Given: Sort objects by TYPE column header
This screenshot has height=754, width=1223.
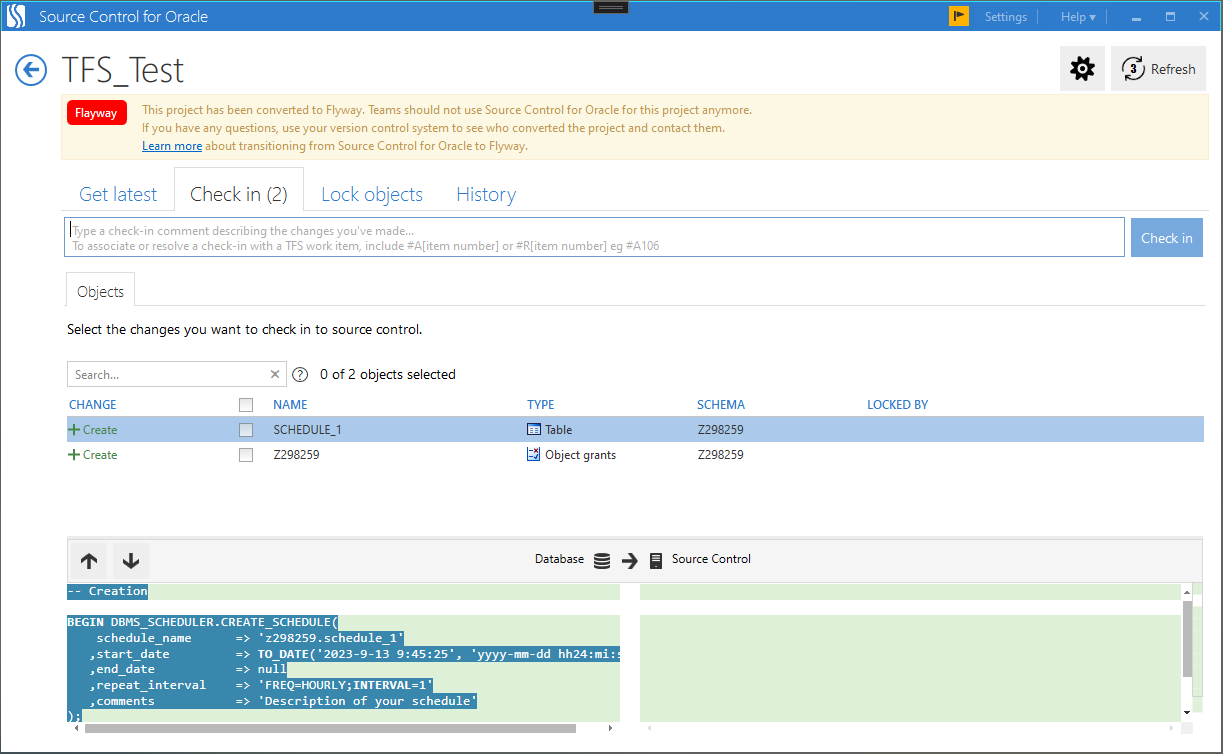Looking at the screenshot, I should tap(540, 405).
